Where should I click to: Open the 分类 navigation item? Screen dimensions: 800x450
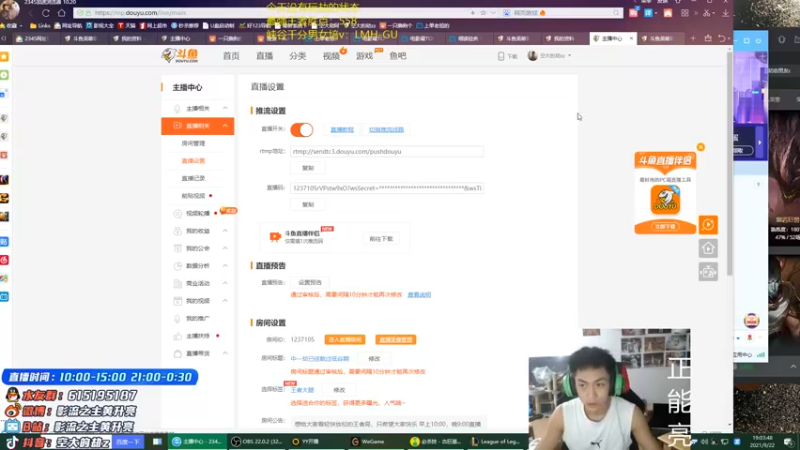pos(297,56)
